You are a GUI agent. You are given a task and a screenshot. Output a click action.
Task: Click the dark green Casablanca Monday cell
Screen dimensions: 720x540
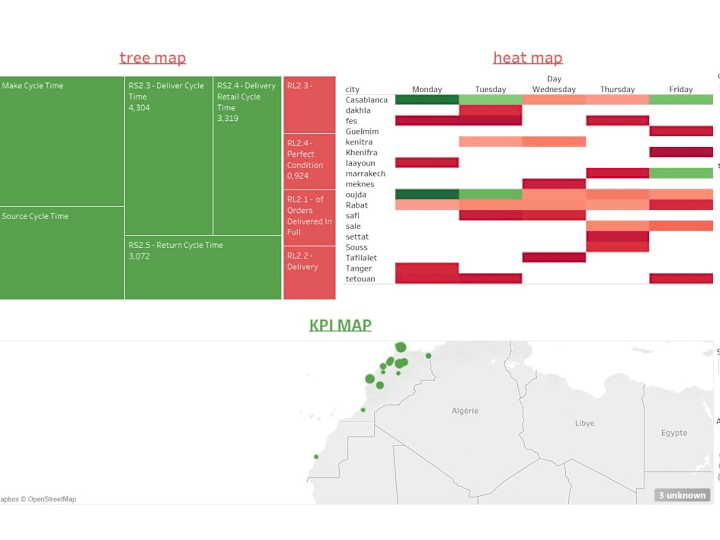tap(427, 100)
